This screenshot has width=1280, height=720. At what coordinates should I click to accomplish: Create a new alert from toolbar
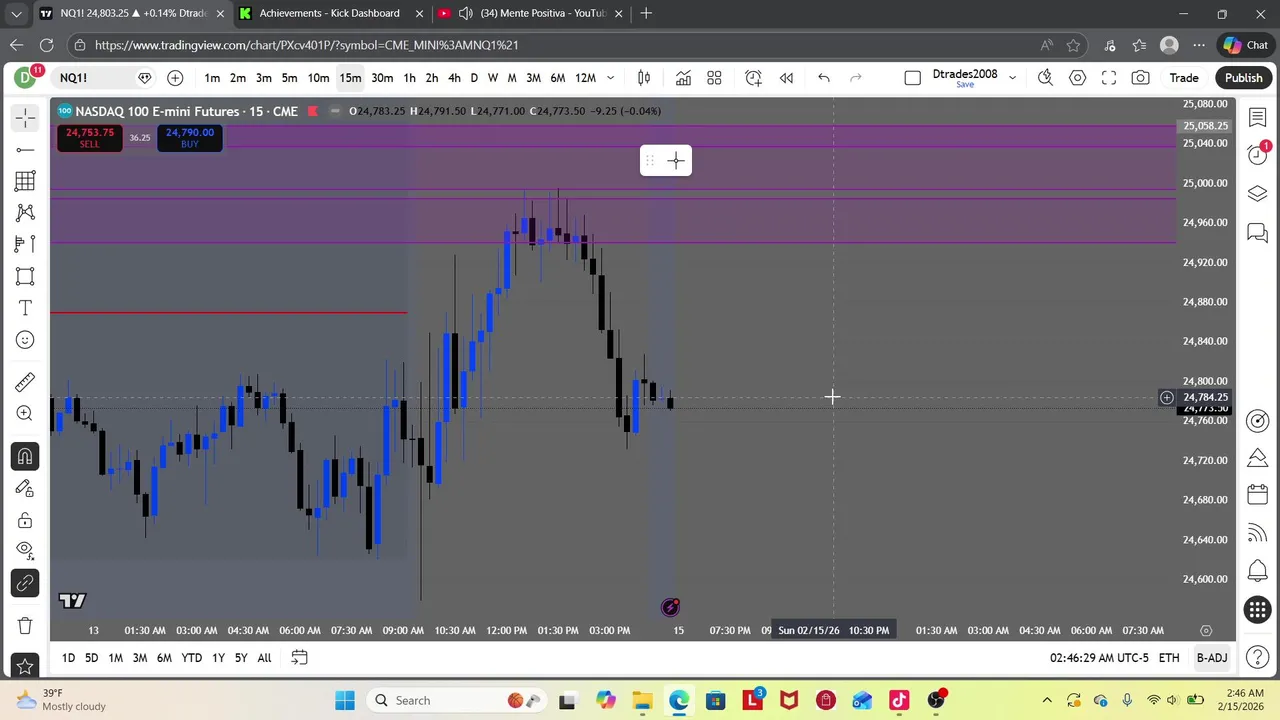pyautogui.click(x=754, y=78)
